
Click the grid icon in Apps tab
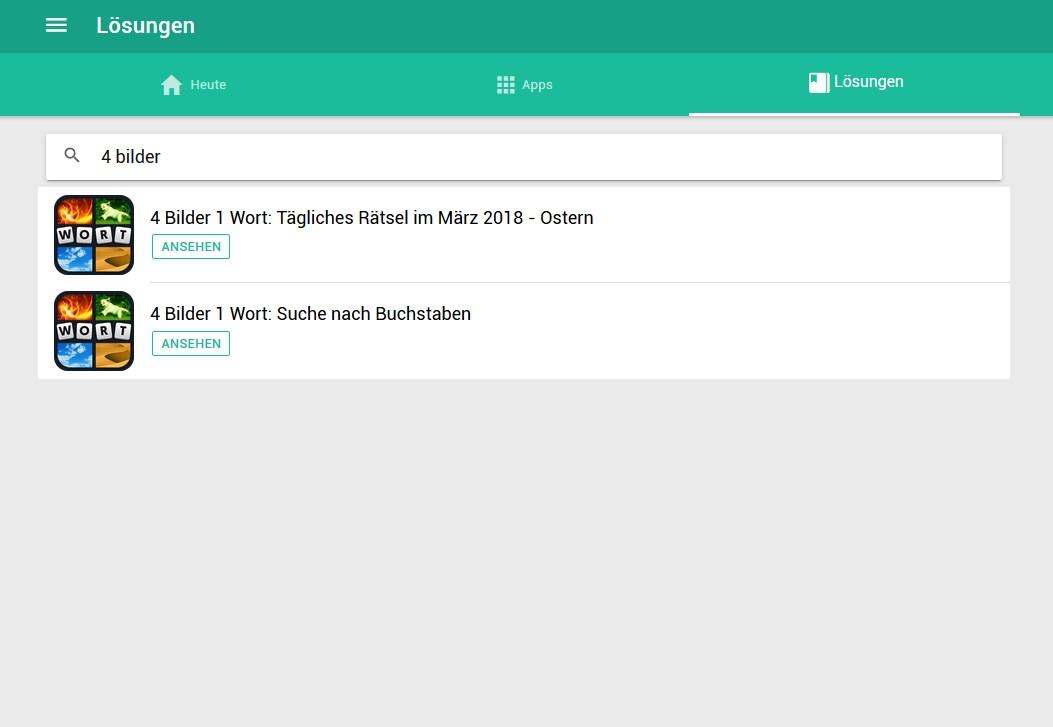click(x=506, y=85)
